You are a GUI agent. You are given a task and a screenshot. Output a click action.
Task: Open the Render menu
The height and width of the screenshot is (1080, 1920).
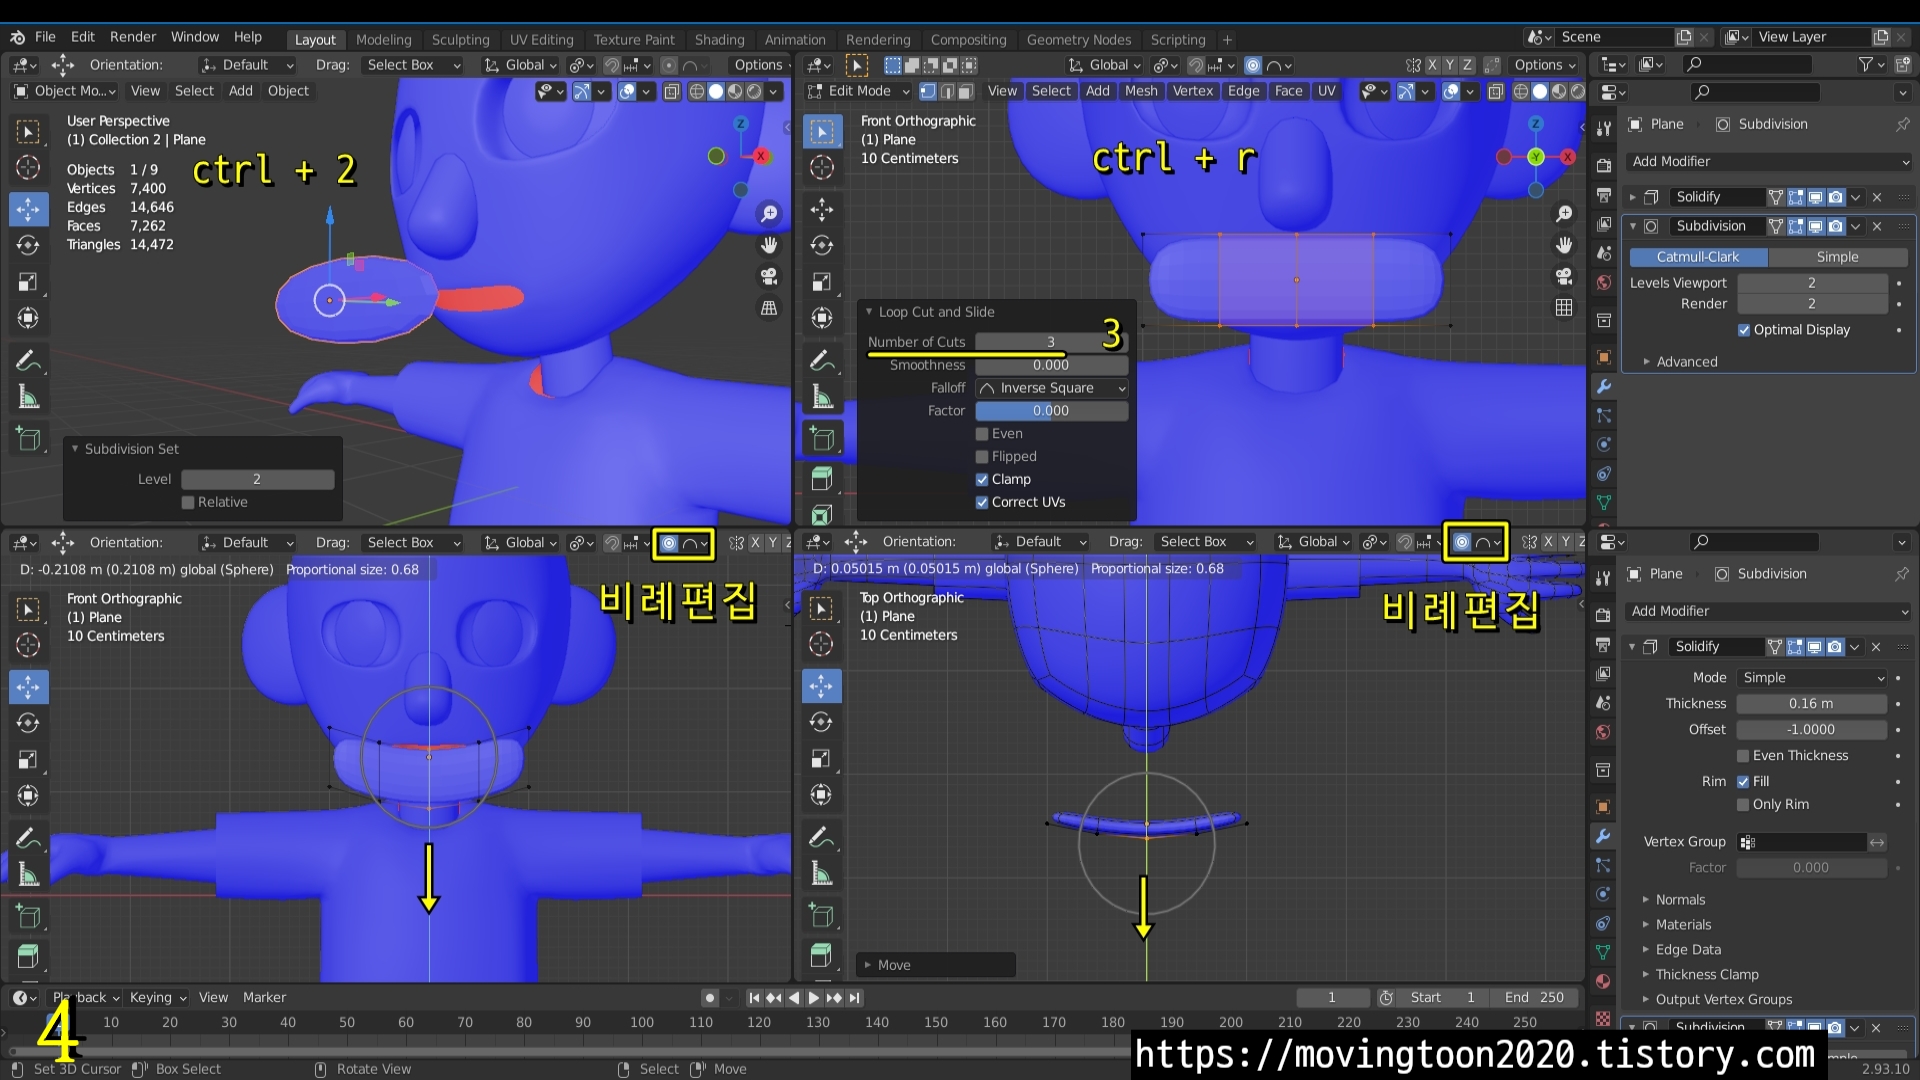(x=133, y=37)
